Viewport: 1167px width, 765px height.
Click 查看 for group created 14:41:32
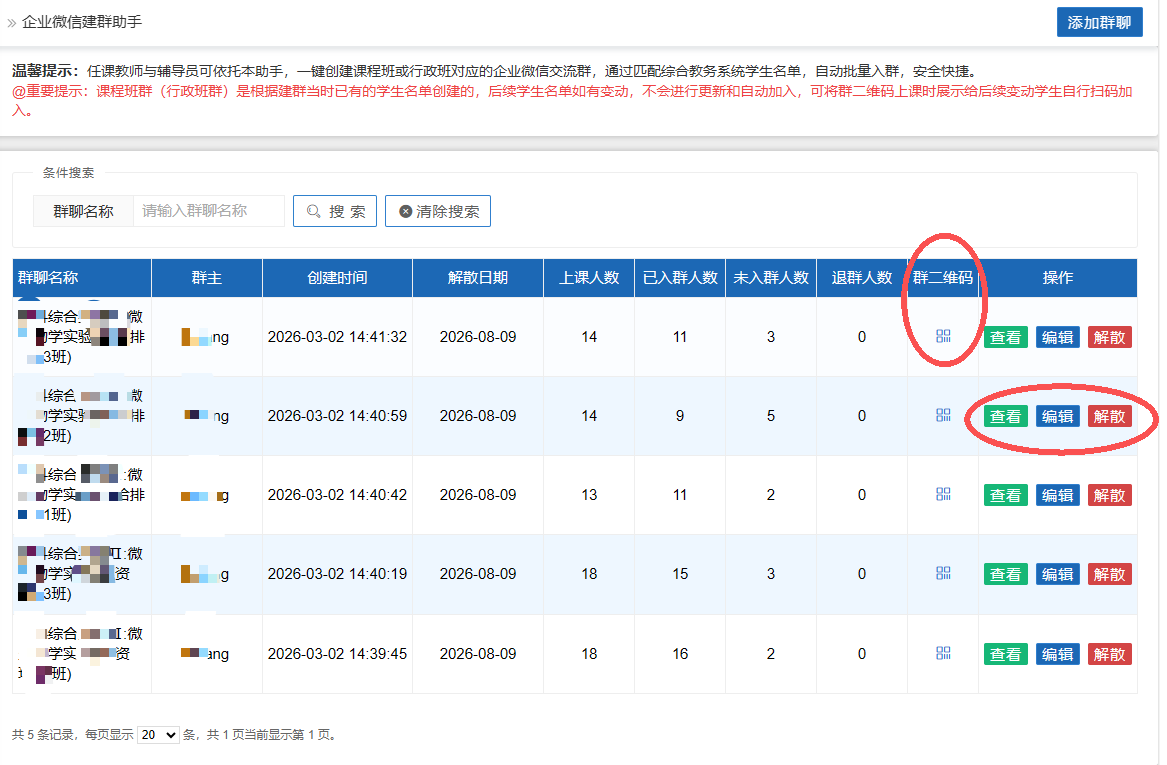pos(1005,337)
